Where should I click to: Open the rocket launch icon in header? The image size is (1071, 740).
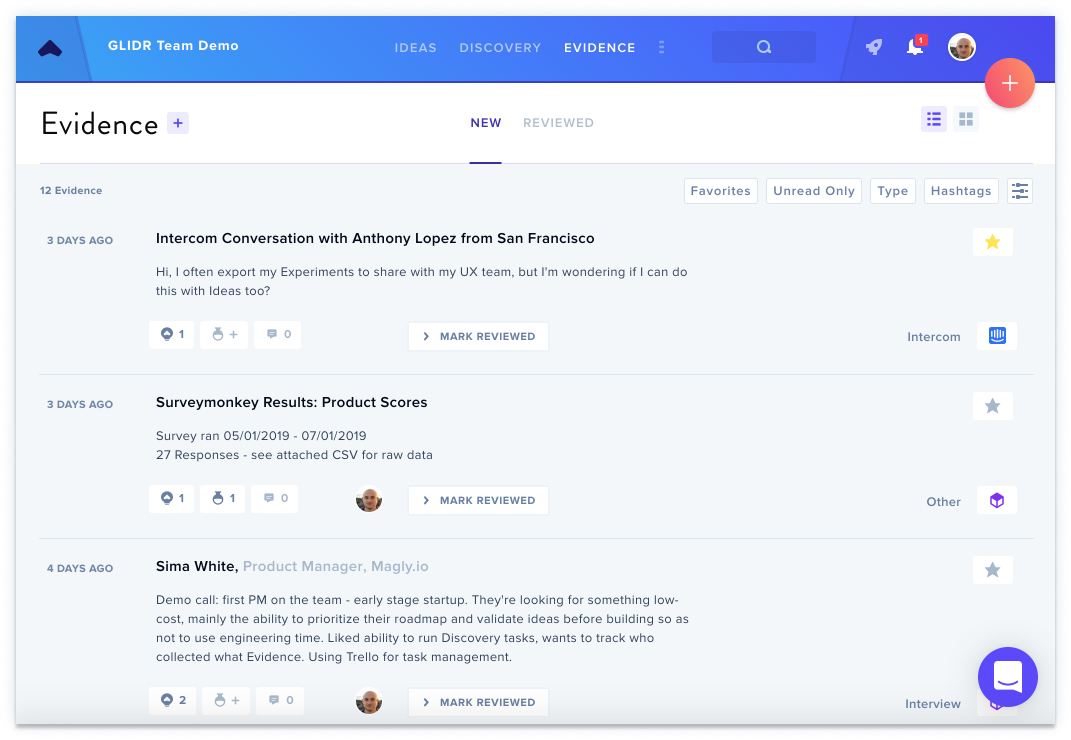coord(874,46)
